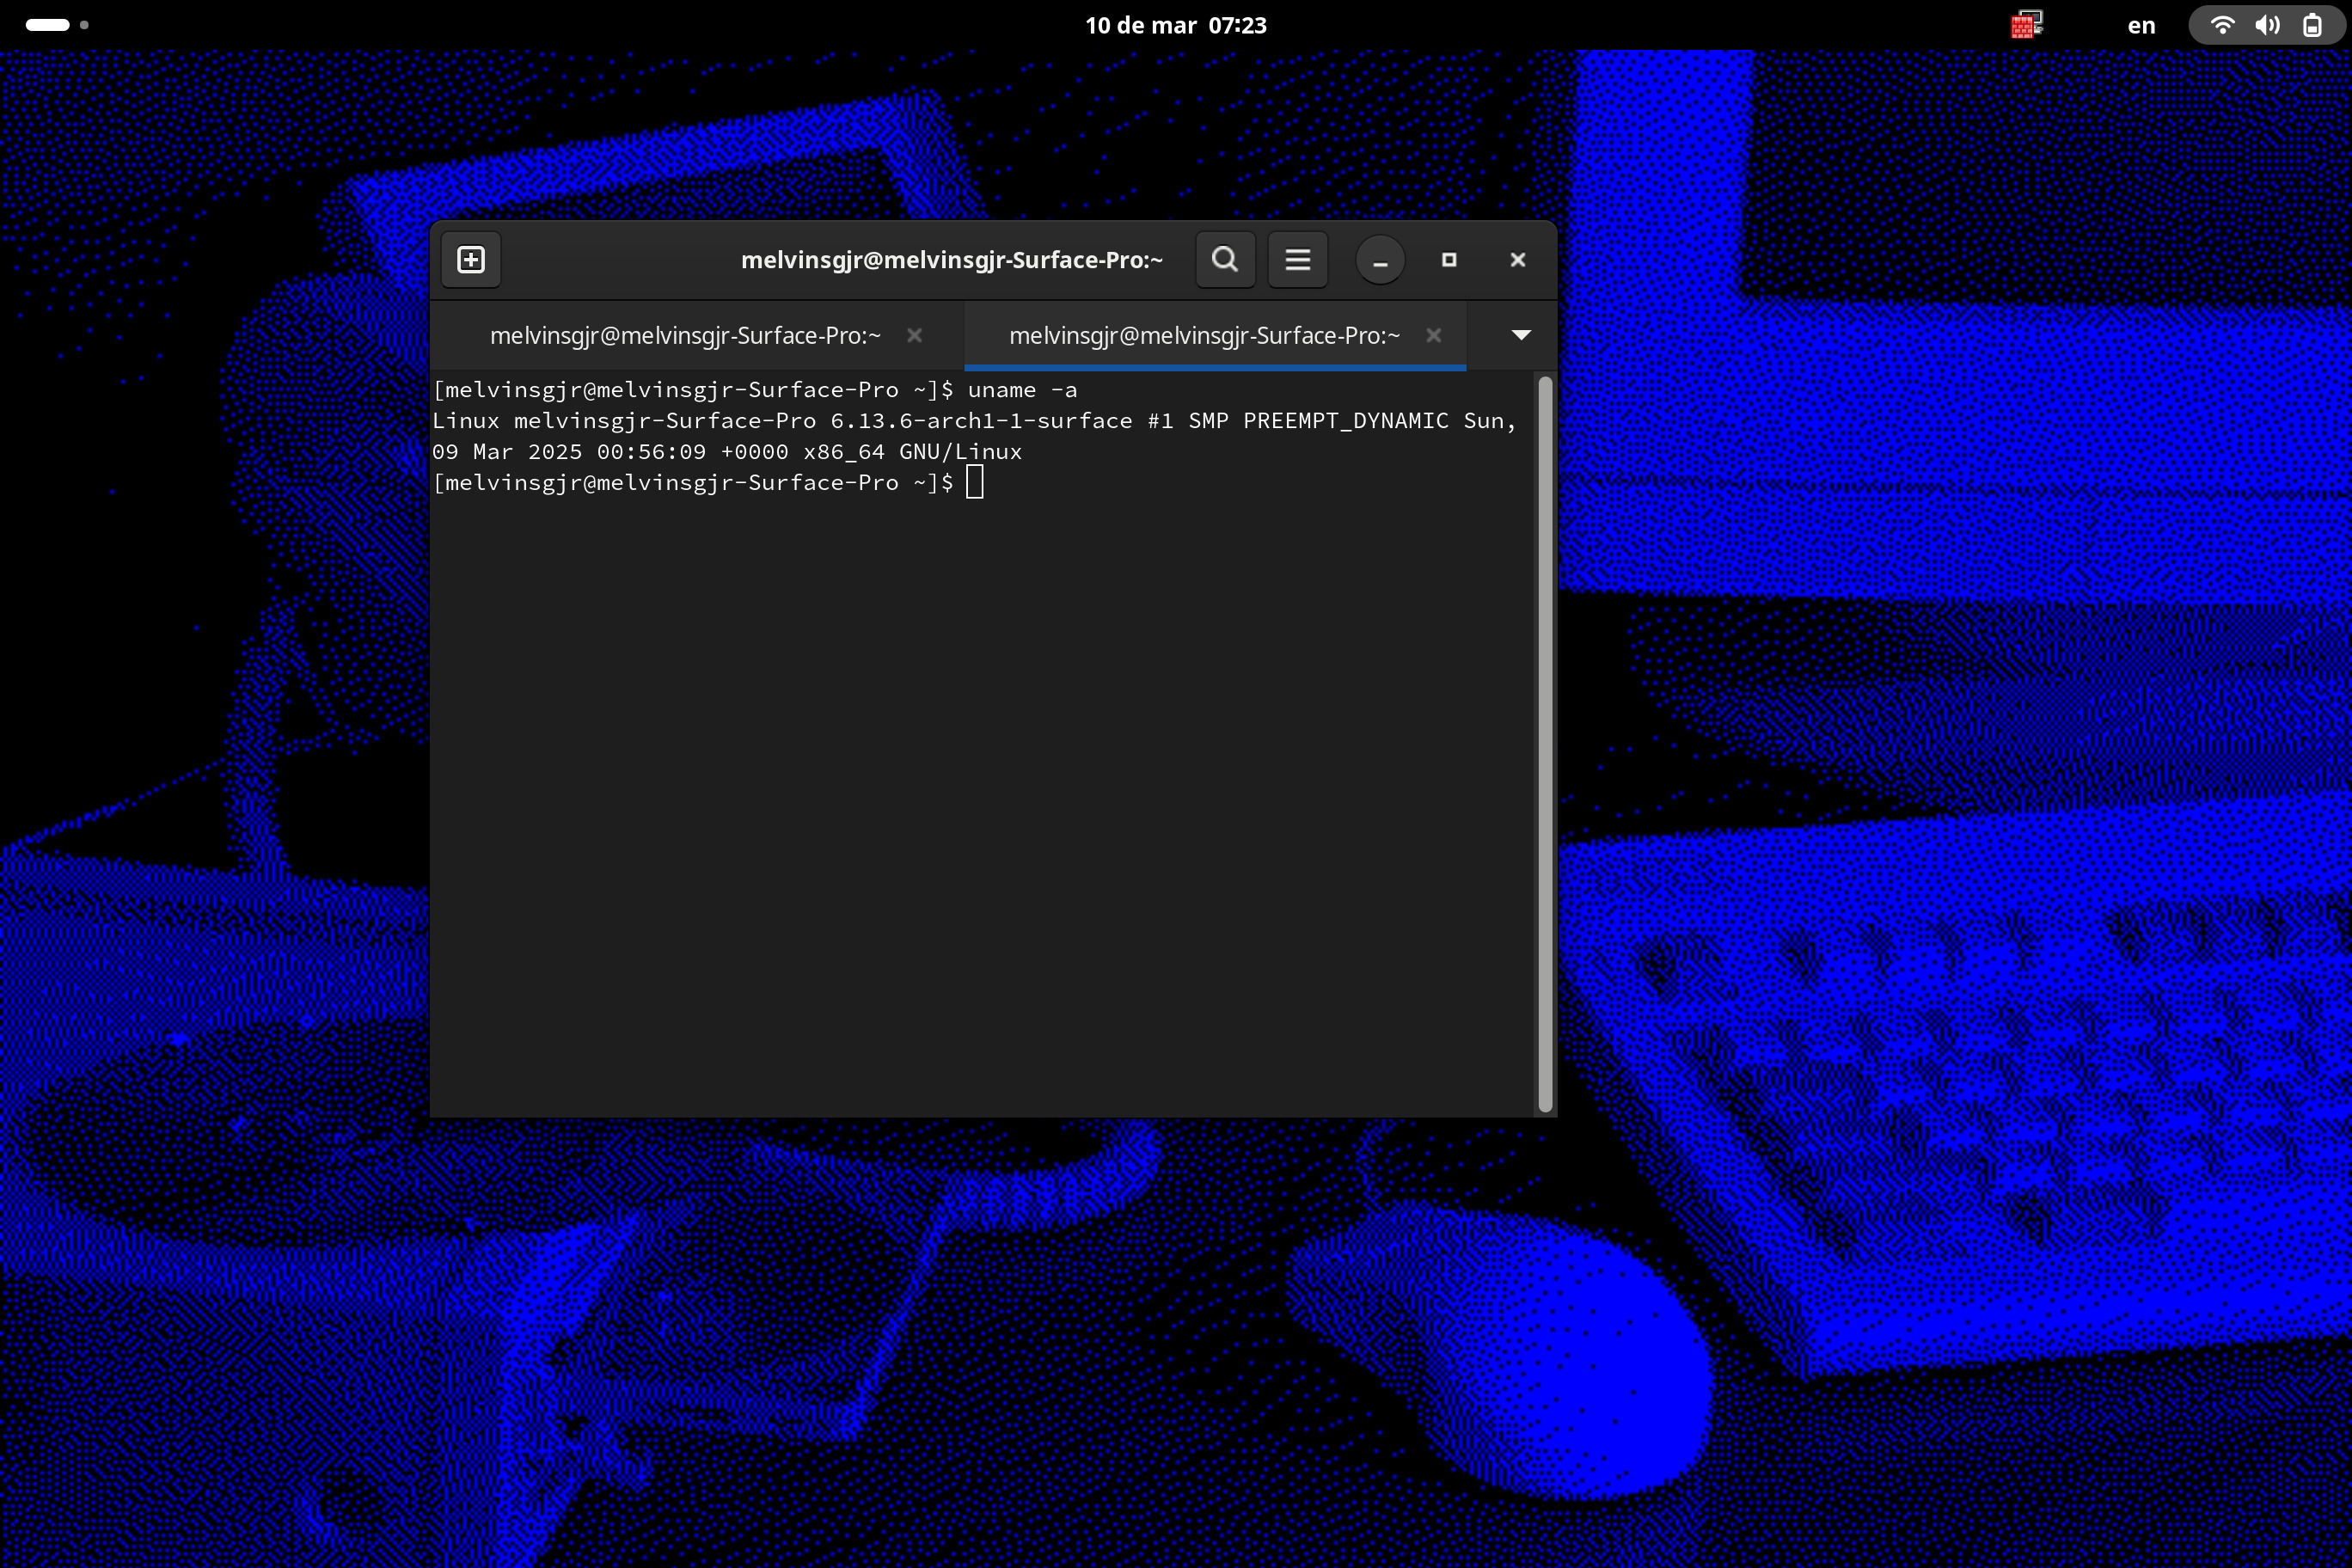Viewport: 2352px width, 1568px height.
Task: Close the second active terminal tab
Action: click(x=1433, y=336)
